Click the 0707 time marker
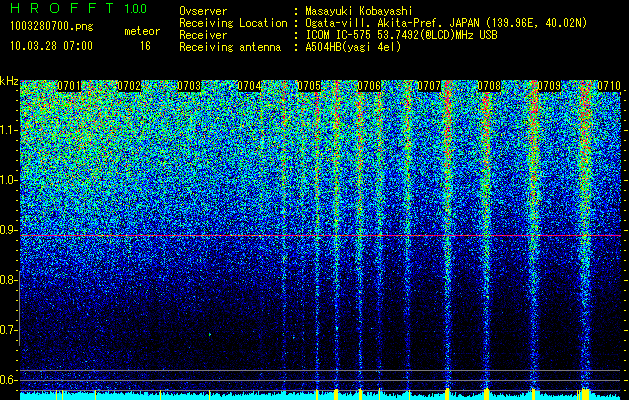The width and height of the screenshot is (629, 400). (429, 86)
